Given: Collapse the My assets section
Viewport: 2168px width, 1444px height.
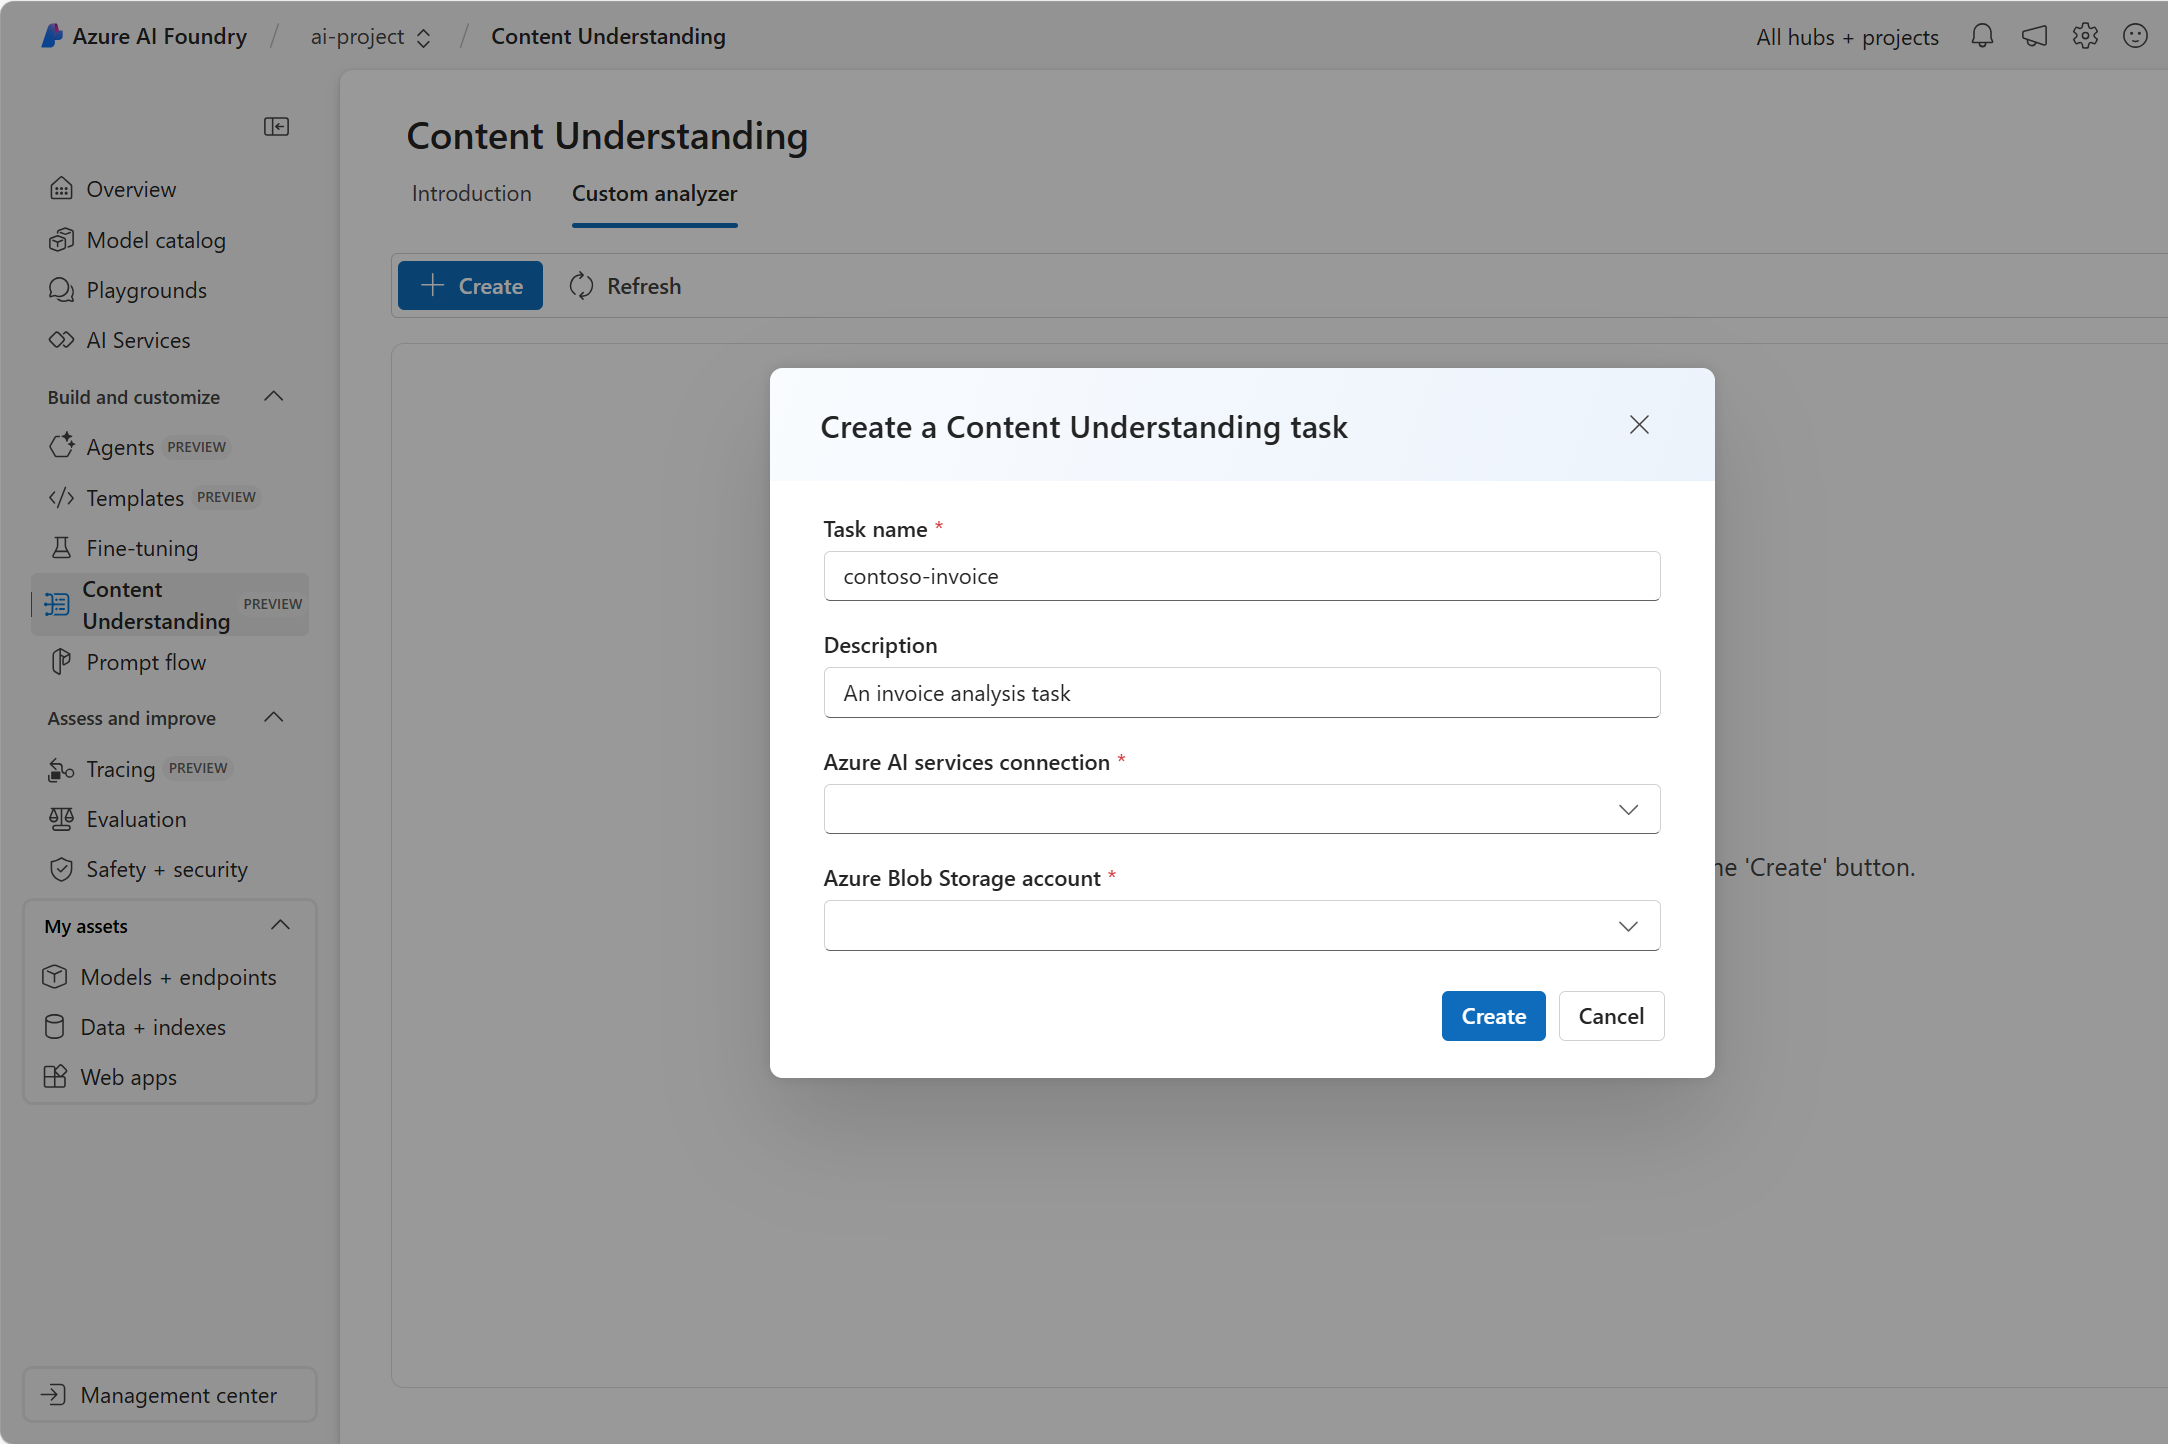Looking at the screenshot, I should coord(280,925).
